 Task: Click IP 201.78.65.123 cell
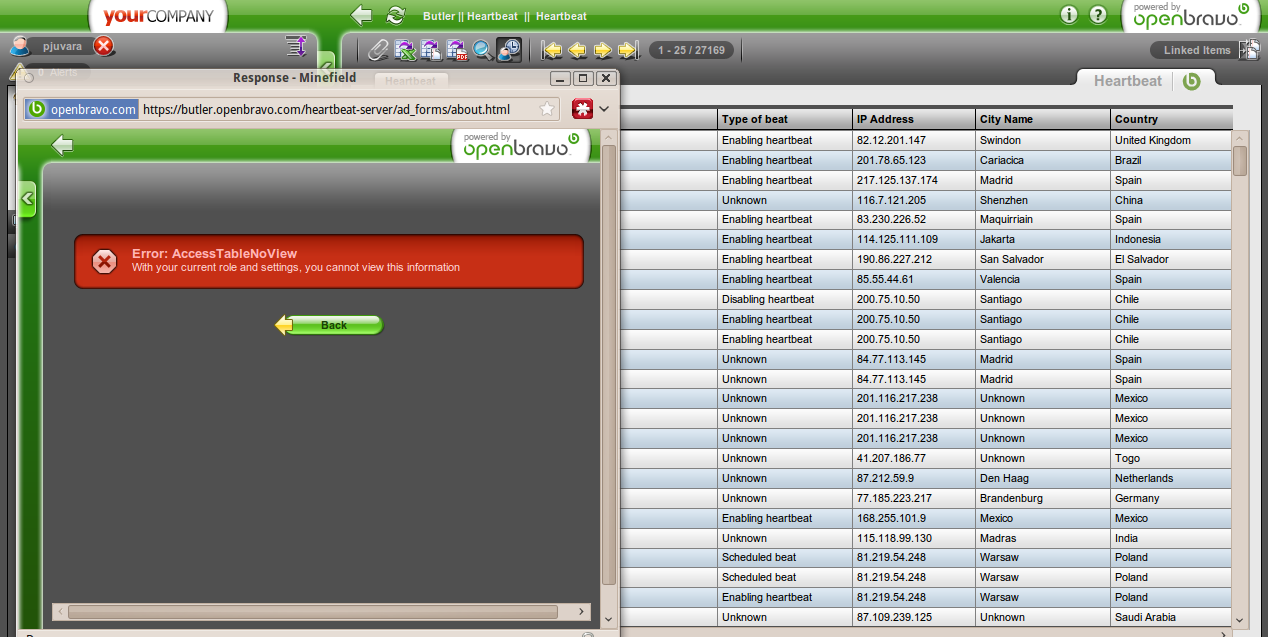tap(914, 160)
